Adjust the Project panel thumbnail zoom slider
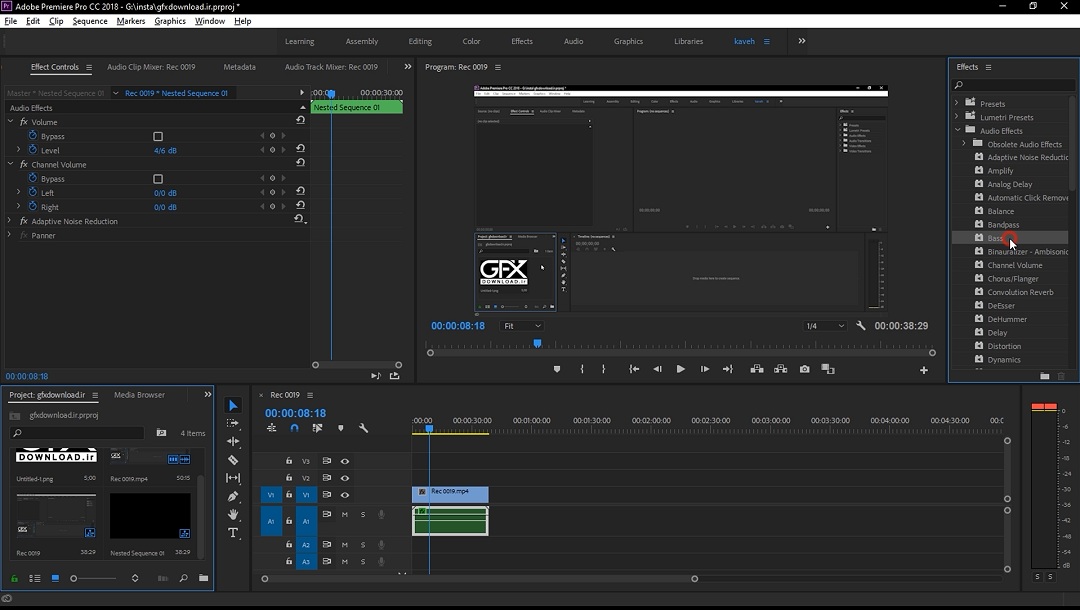This screenshot has width=1080, height=610. pos(74,578)
